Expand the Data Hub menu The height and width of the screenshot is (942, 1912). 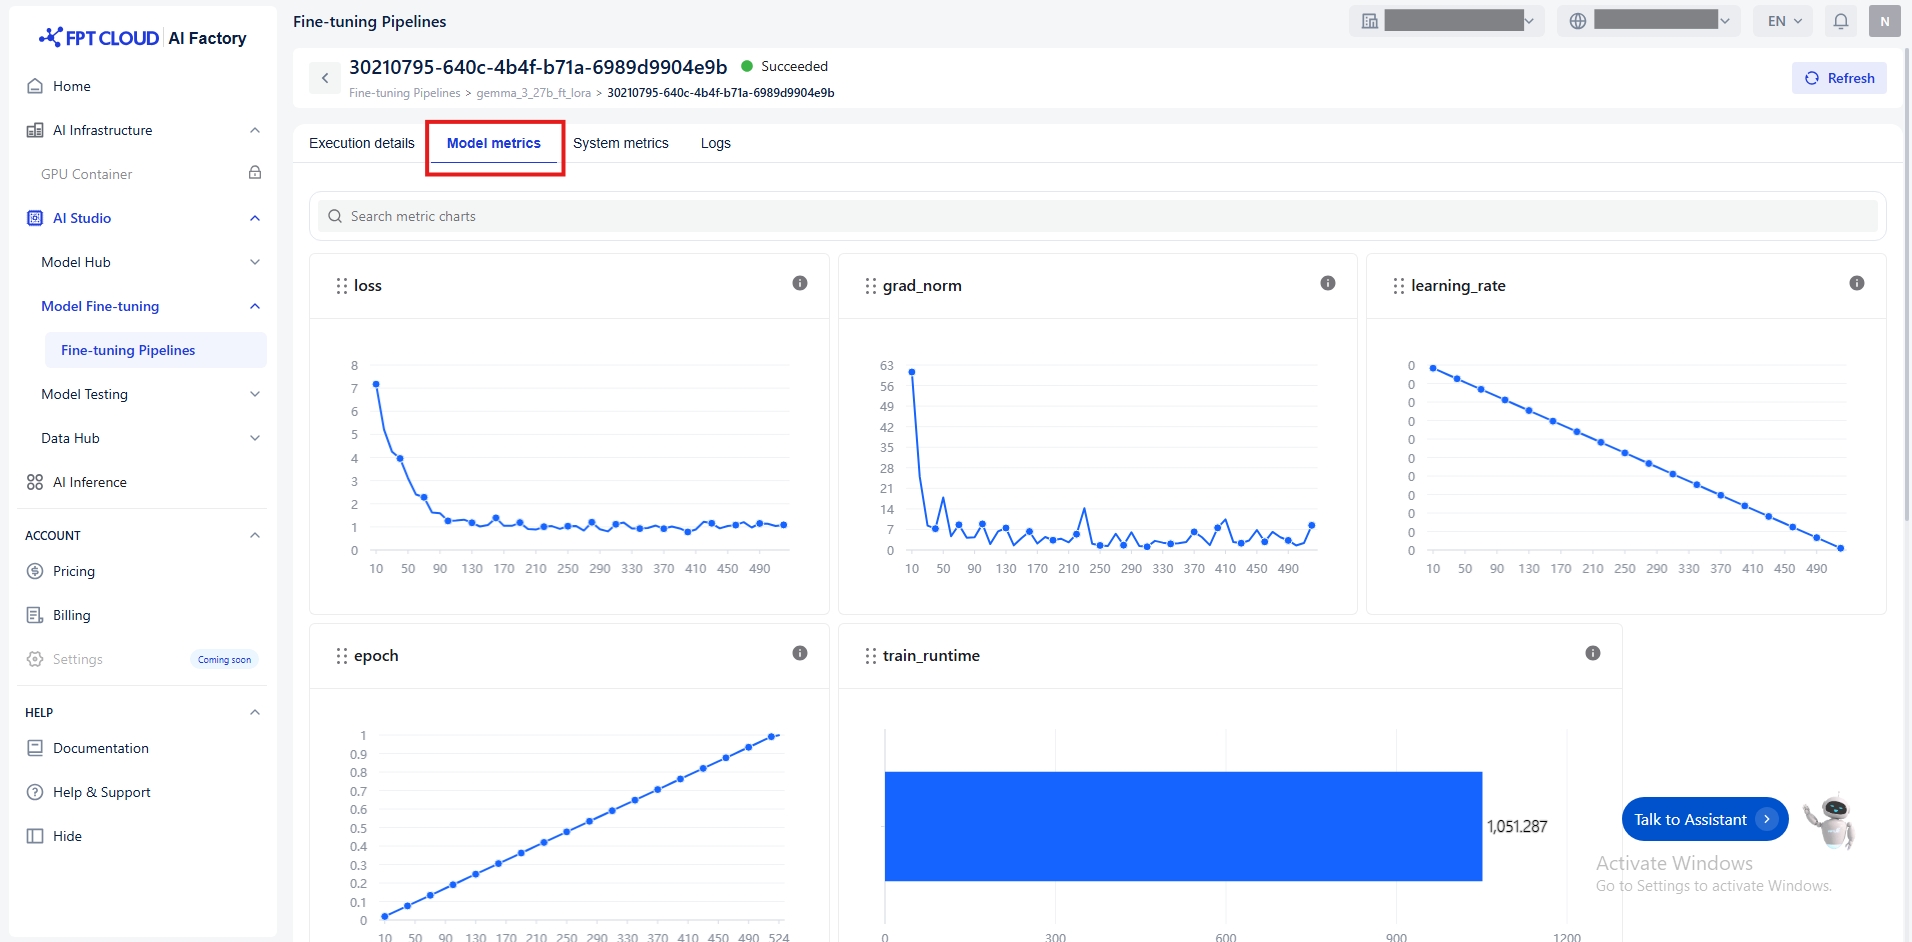(x=255, y=438)
